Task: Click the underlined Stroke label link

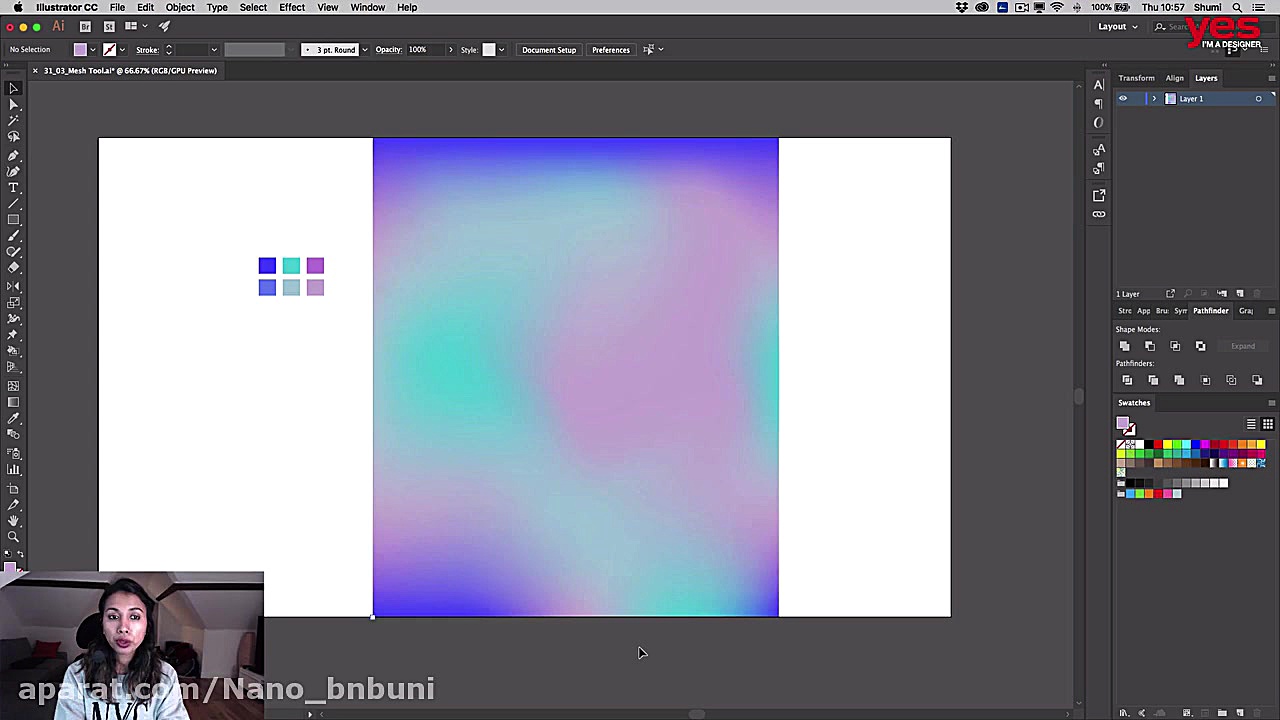Action: click(147, 49)
